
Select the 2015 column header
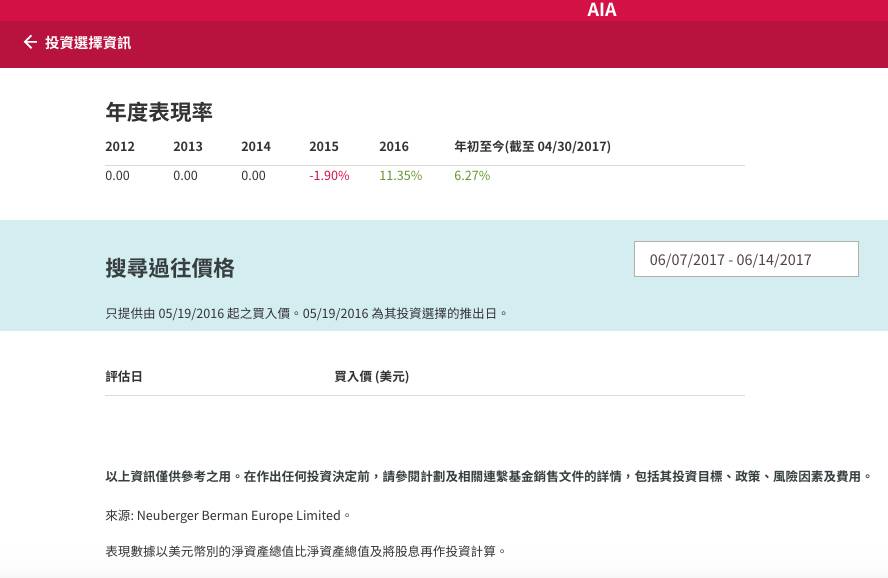pyautogui.click(x=324, y=146)
